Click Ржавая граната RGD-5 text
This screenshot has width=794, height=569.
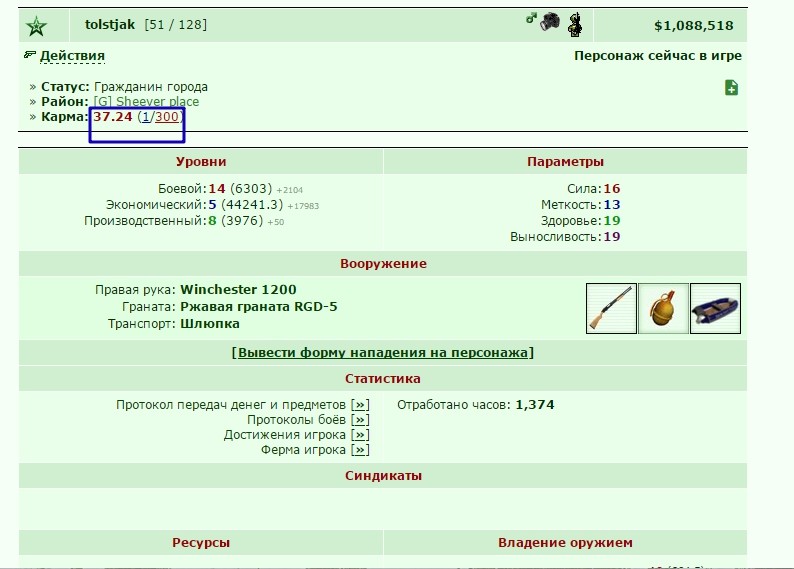point(259,307)
